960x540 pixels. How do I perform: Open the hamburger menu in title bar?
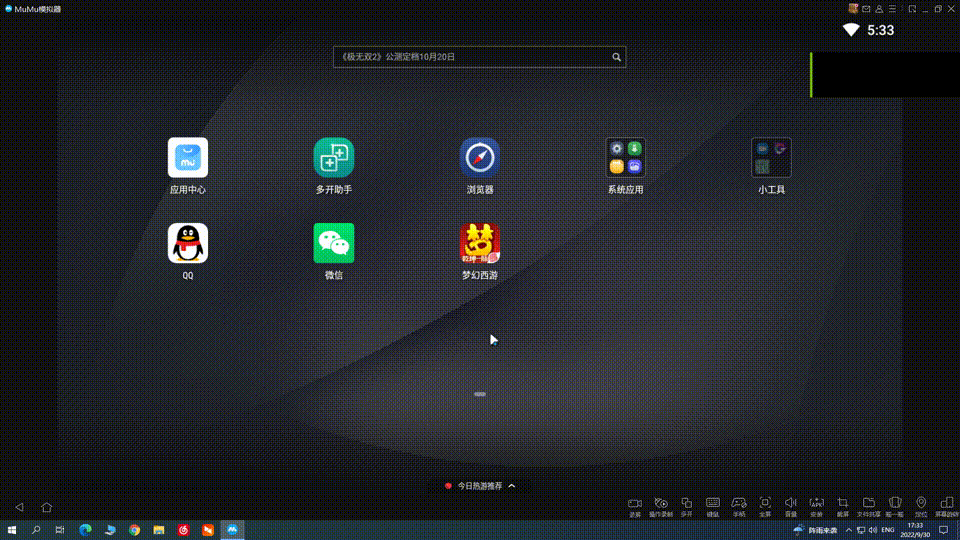[x=893, y=9]
